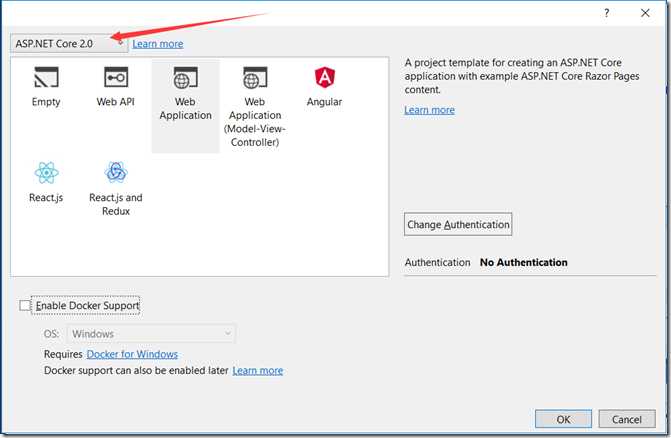Click the Change Authentication button
This screenshot has height=438, width=671.
pyautogui.click(x=458, y=224)
